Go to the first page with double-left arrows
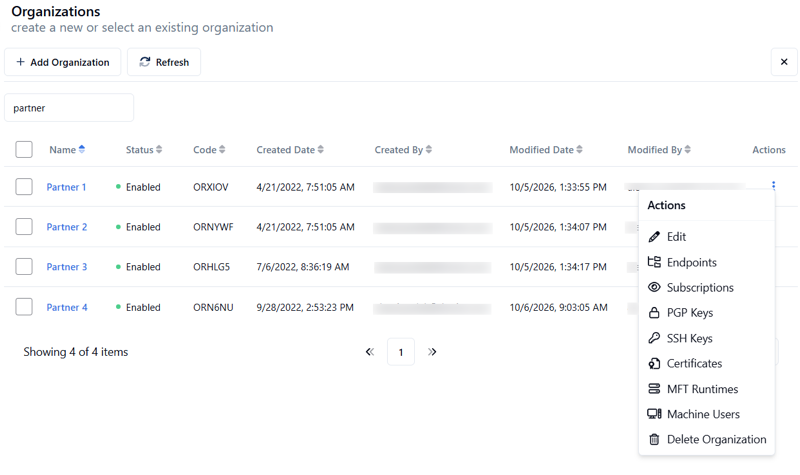The image size is (800, 475). click(x=370, y=352)
